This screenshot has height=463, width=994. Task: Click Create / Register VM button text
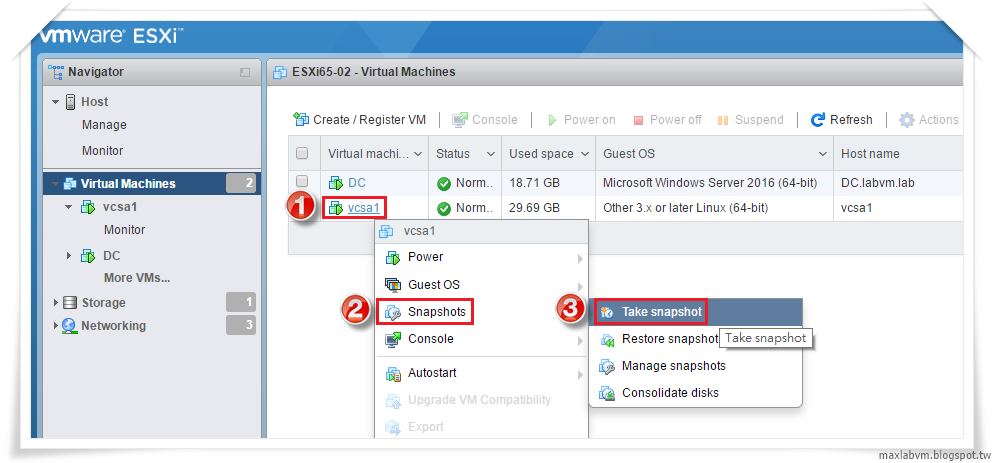click(x=370, y=120)
